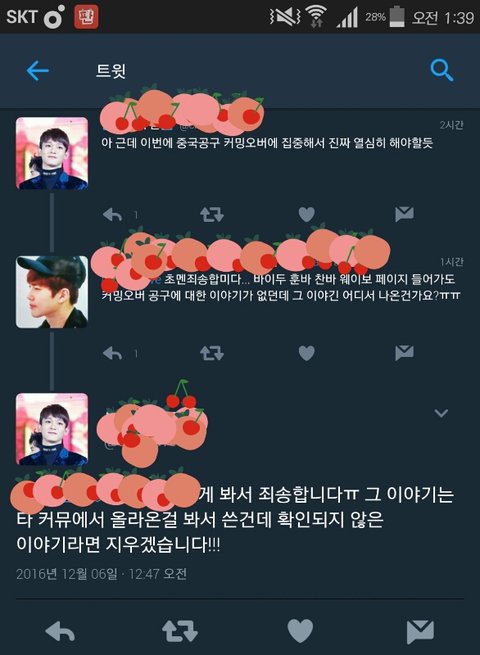Send the first tweet via message icon

404,214
